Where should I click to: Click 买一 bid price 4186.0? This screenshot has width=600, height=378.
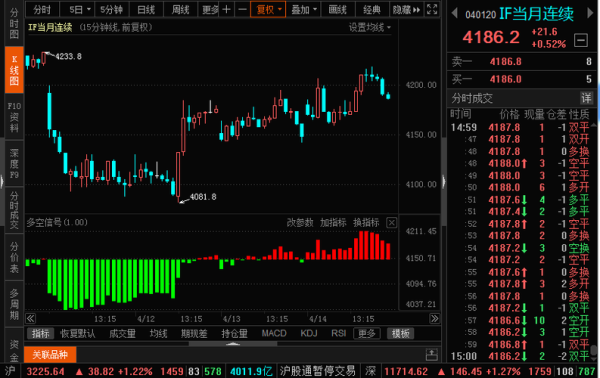[x=505, y=79]
